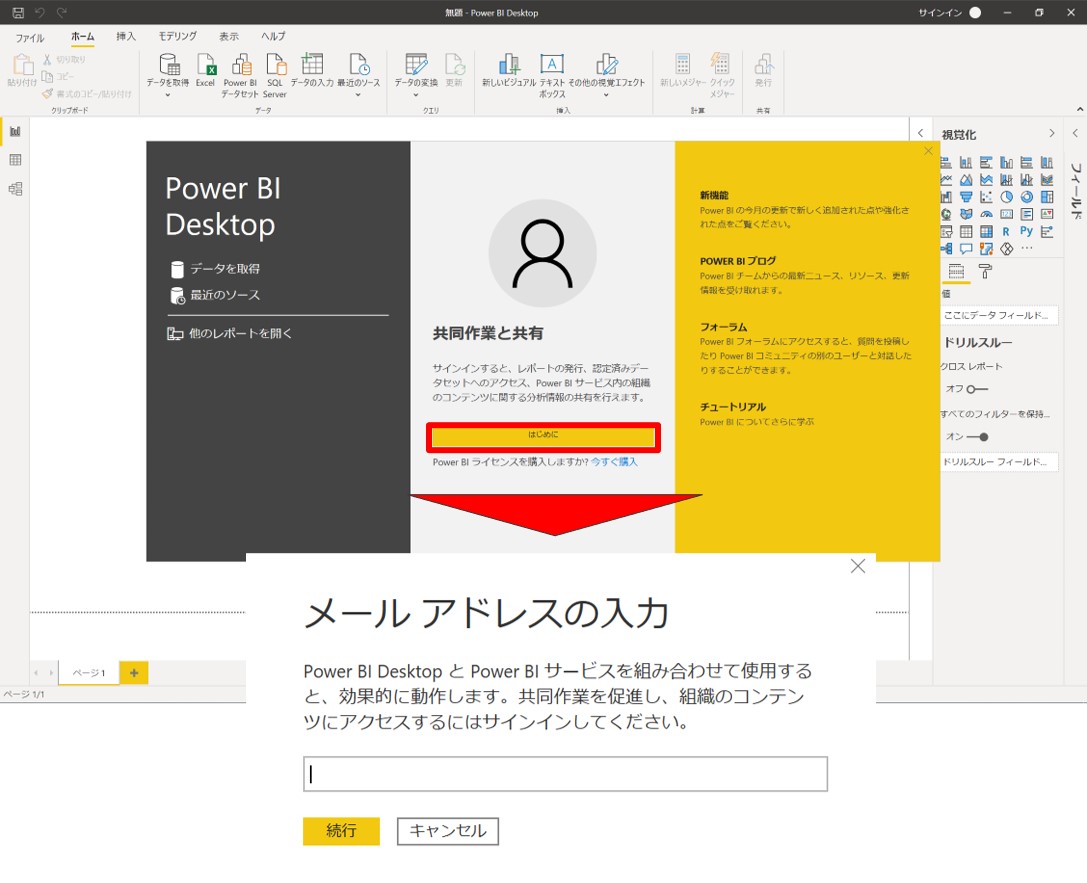Switch to Data view in left sidebar

coord(15,160)
